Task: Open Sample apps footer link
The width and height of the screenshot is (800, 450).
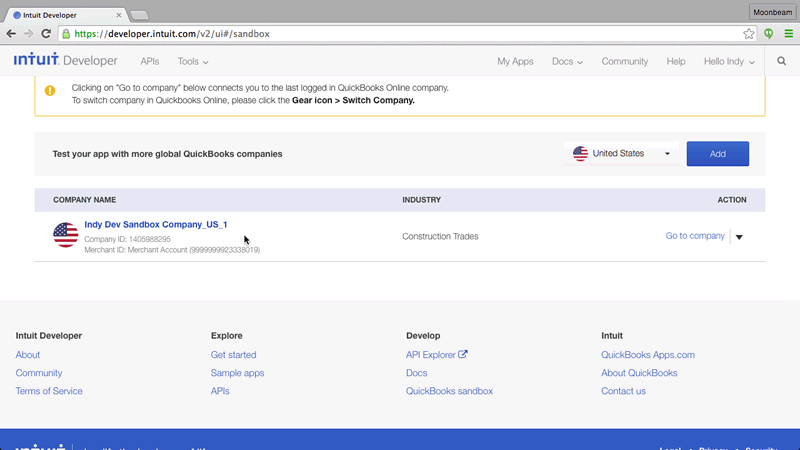Action: point(237,373)
